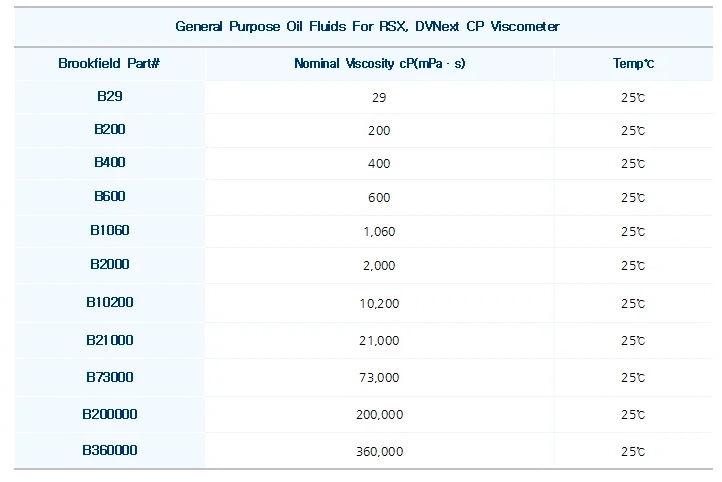Viewport: 722px width, 482px height.
Task: Click the 1,060 viscosity value
Action: (x=379, y=231)
